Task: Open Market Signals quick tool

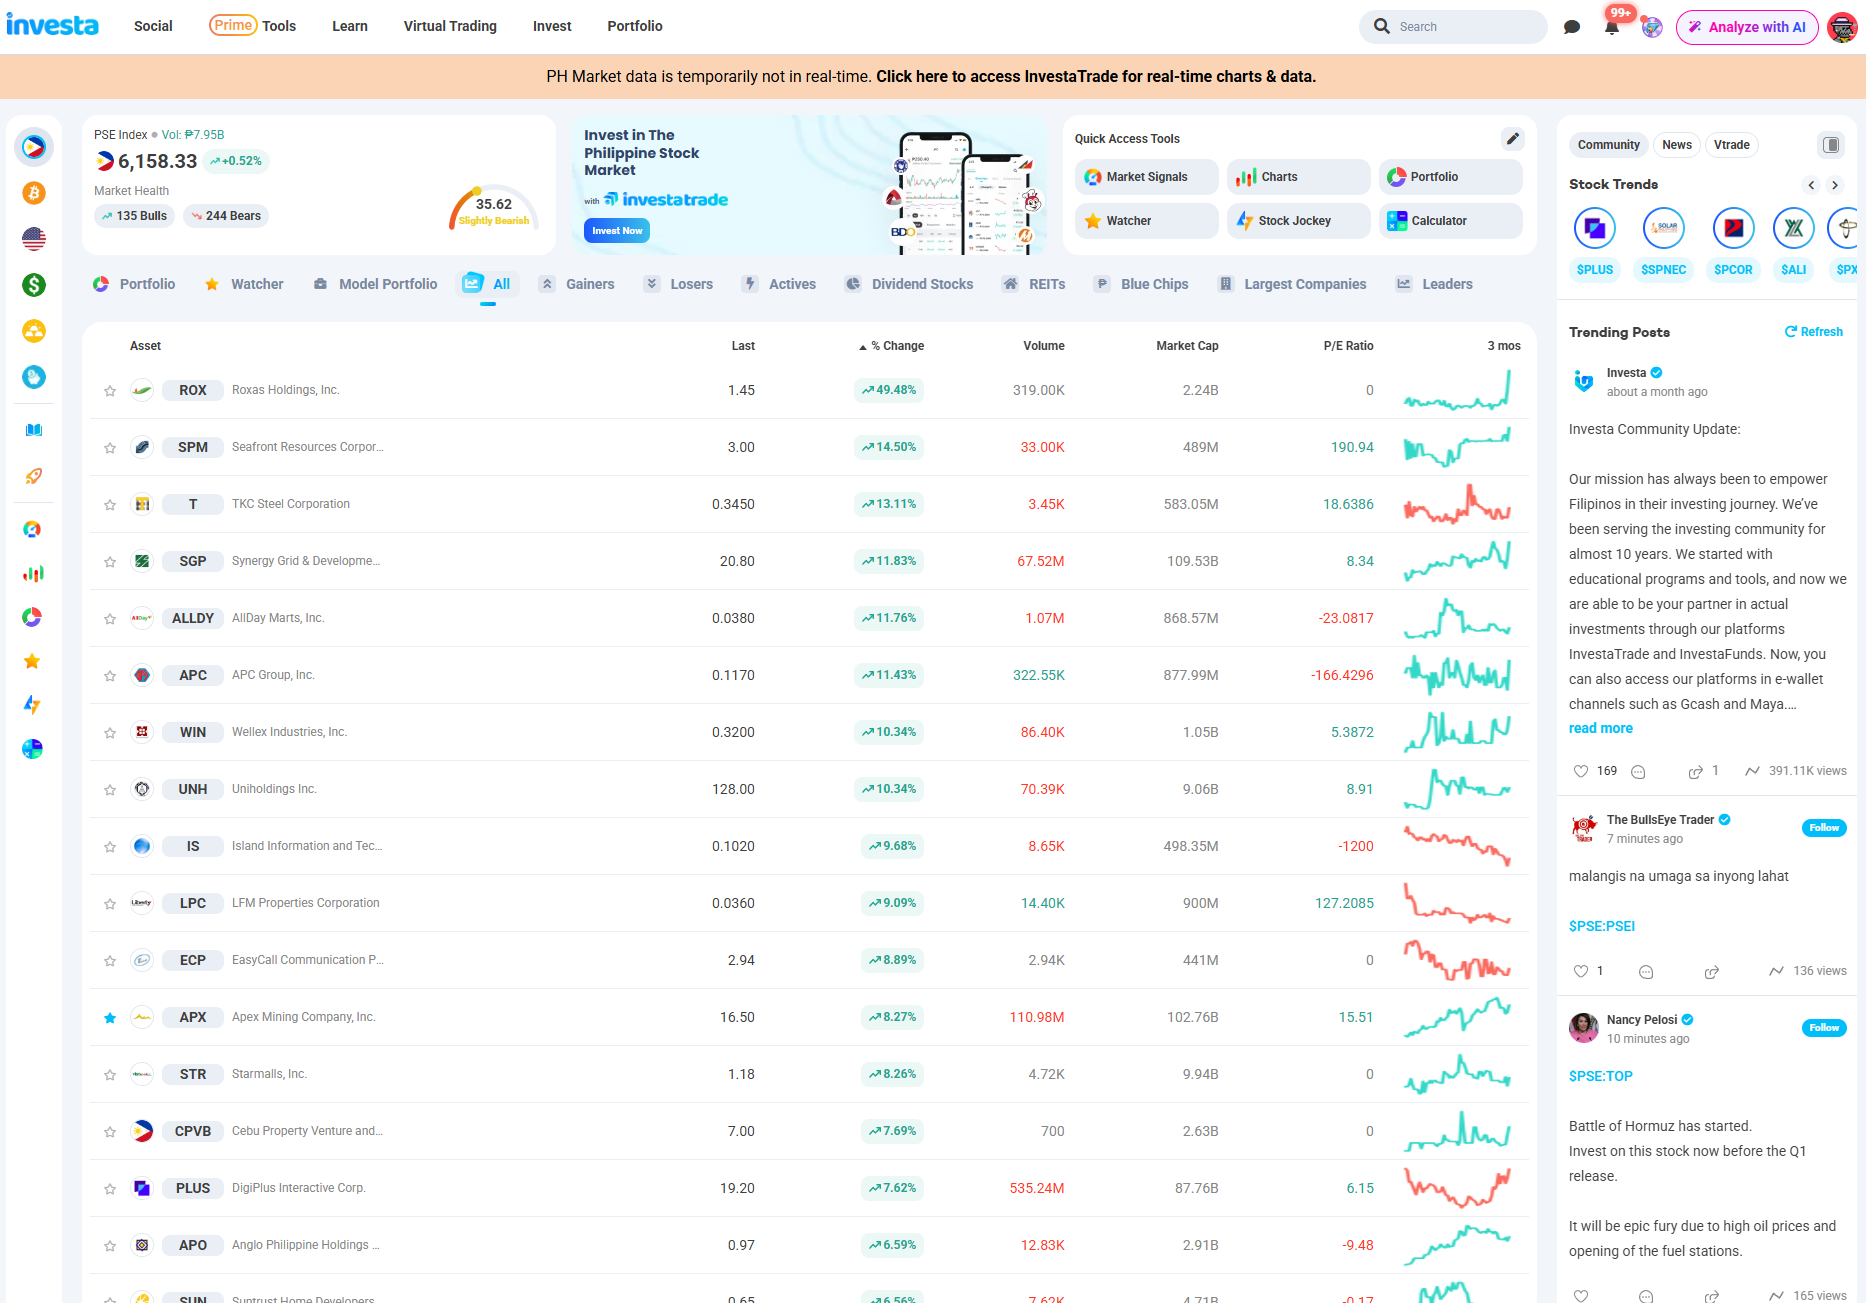Action: (x=1146, y=177)
